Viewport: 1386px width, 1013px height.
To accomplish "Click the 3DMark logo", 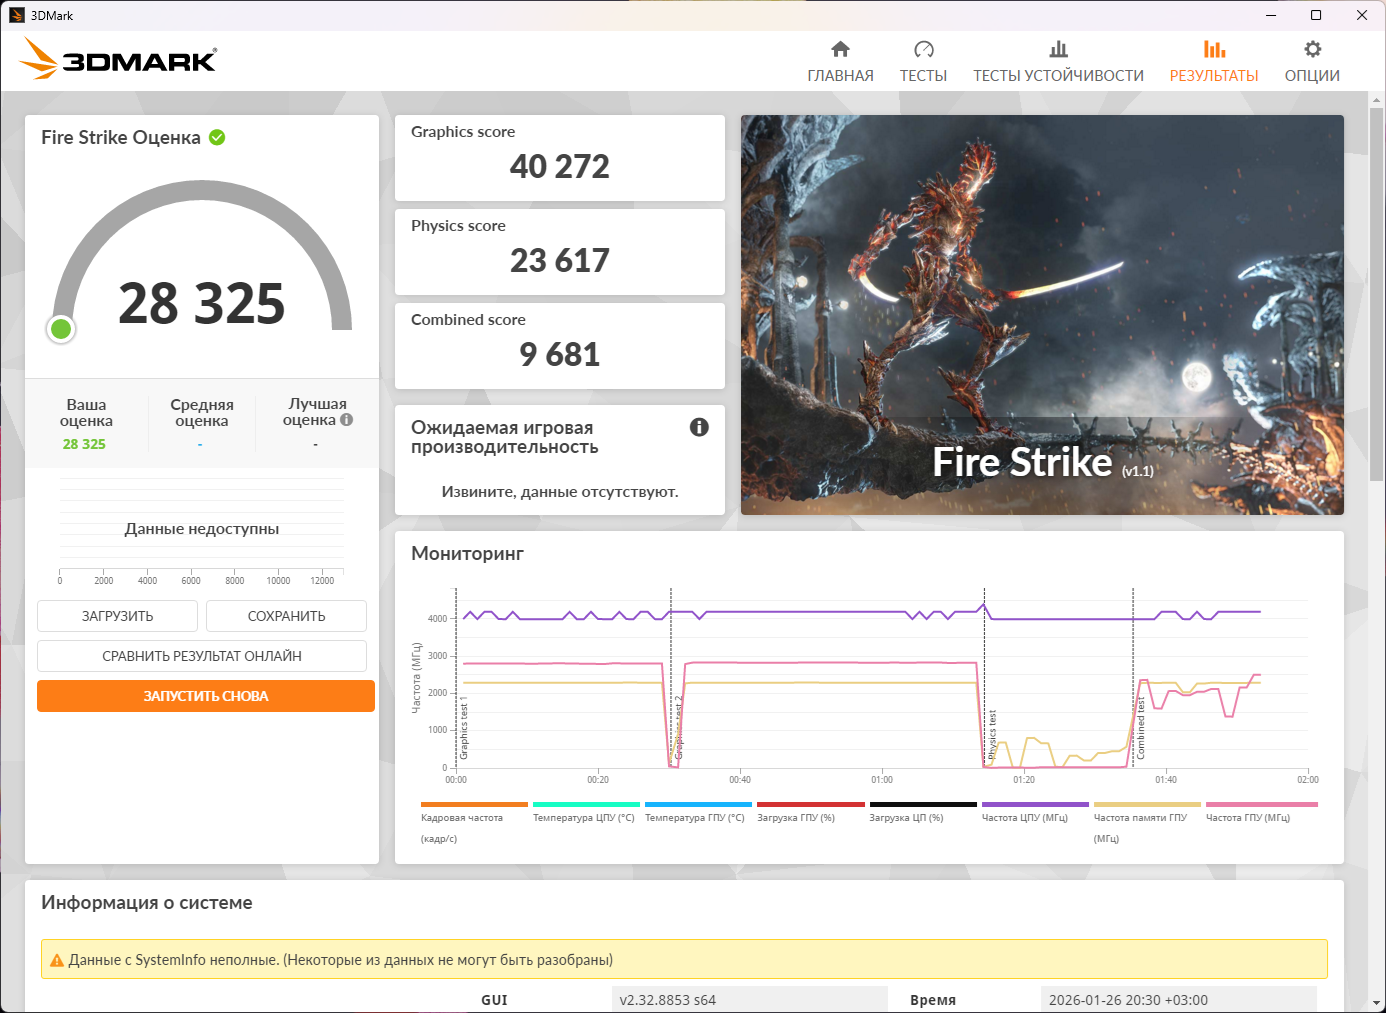I will click(x=118, y=59).
